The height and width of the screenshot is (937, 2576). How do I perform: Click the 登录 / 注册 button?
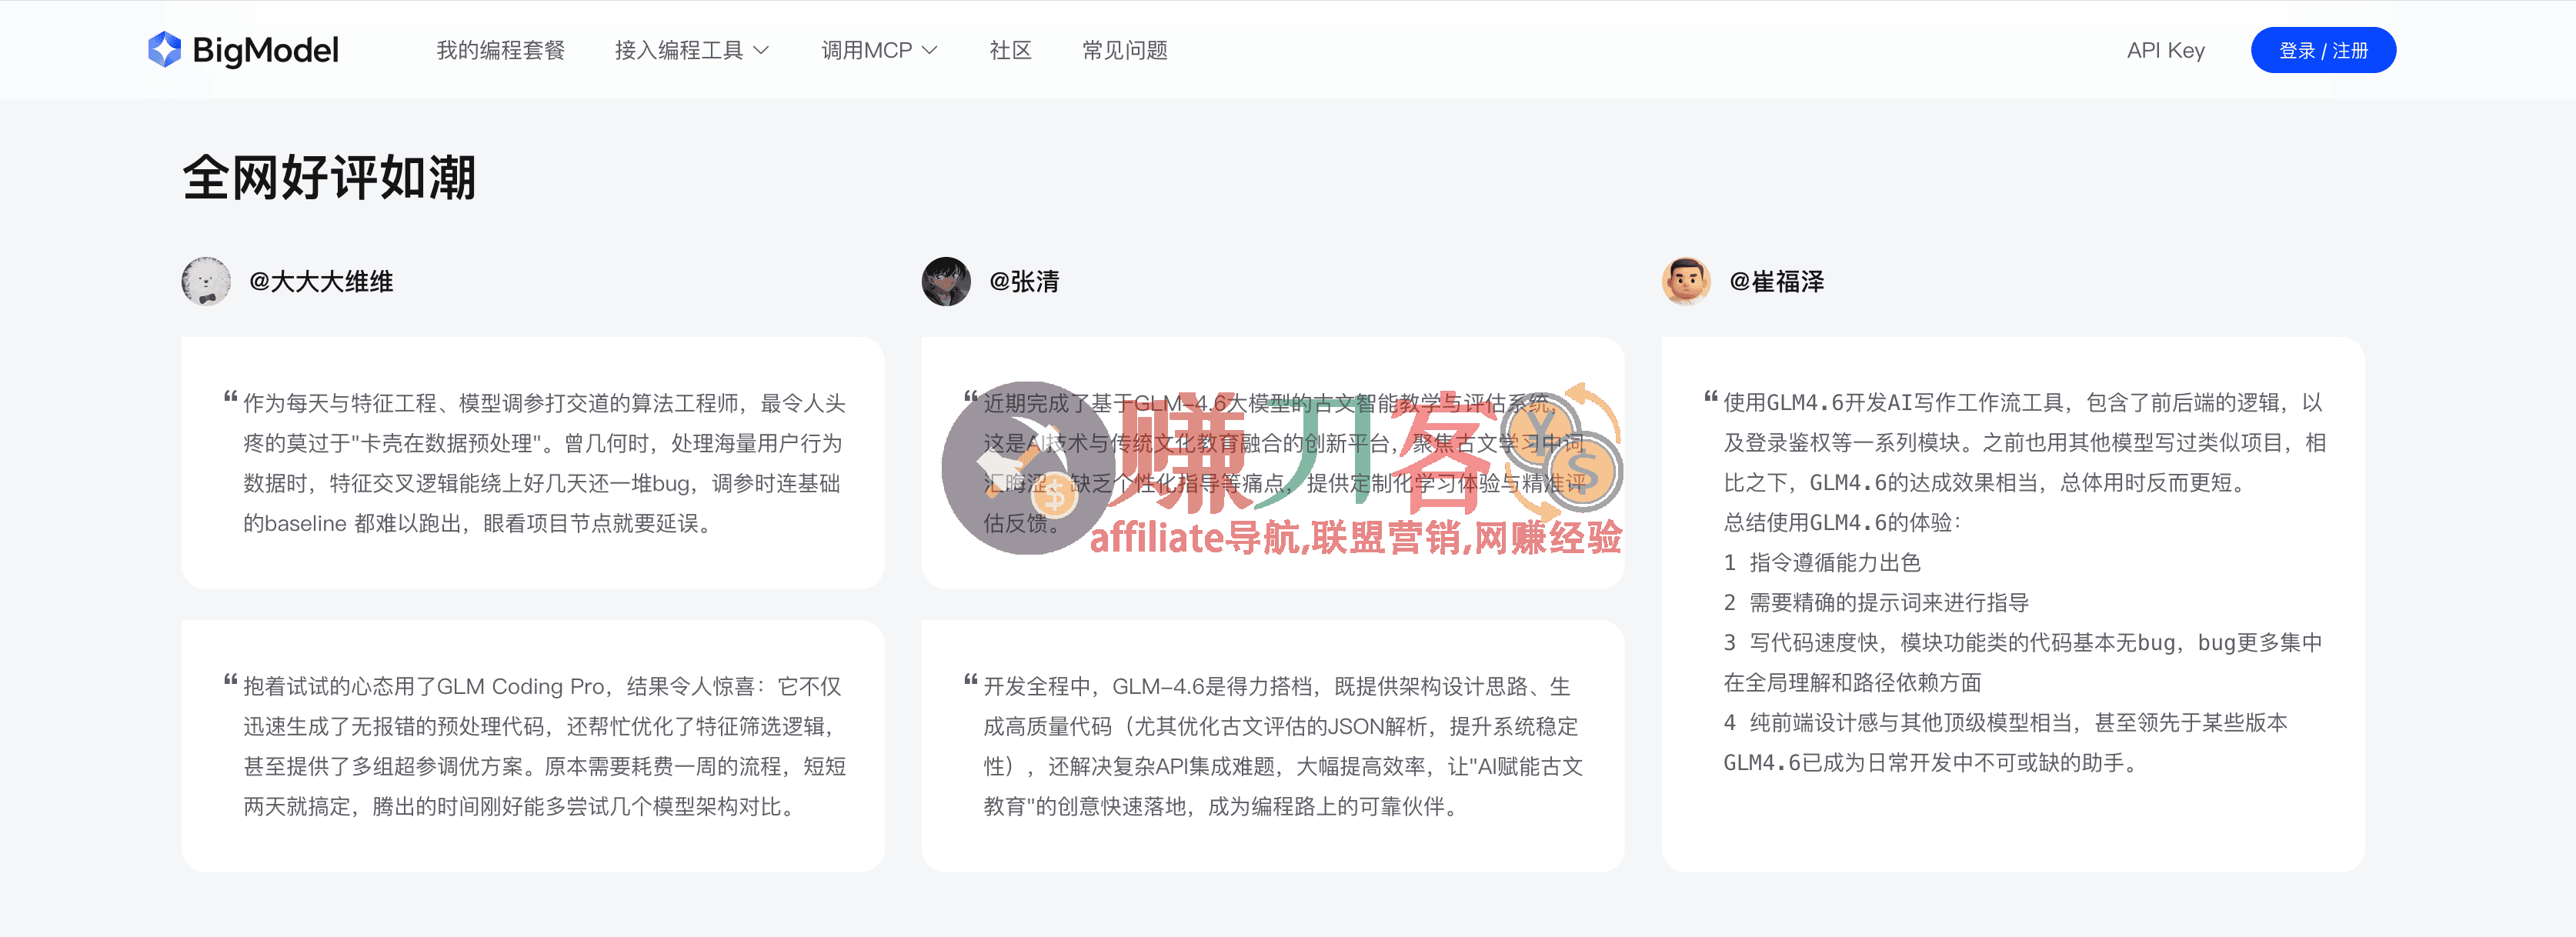tap(2322, 49)
